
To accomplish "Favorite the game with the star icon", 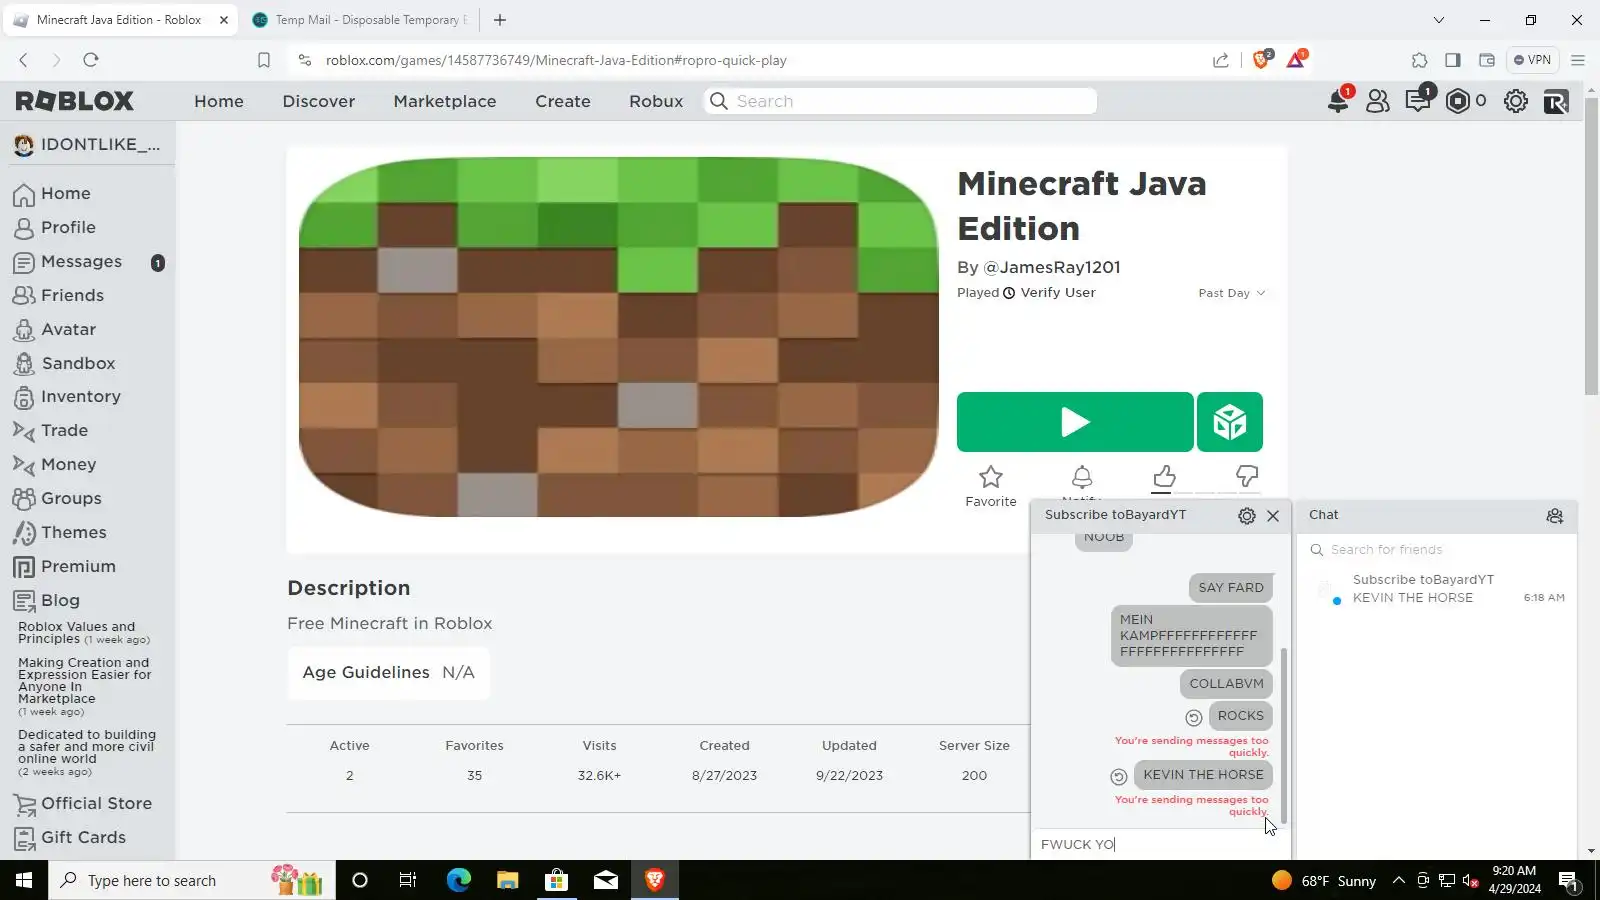I will [x=991, y=477].
